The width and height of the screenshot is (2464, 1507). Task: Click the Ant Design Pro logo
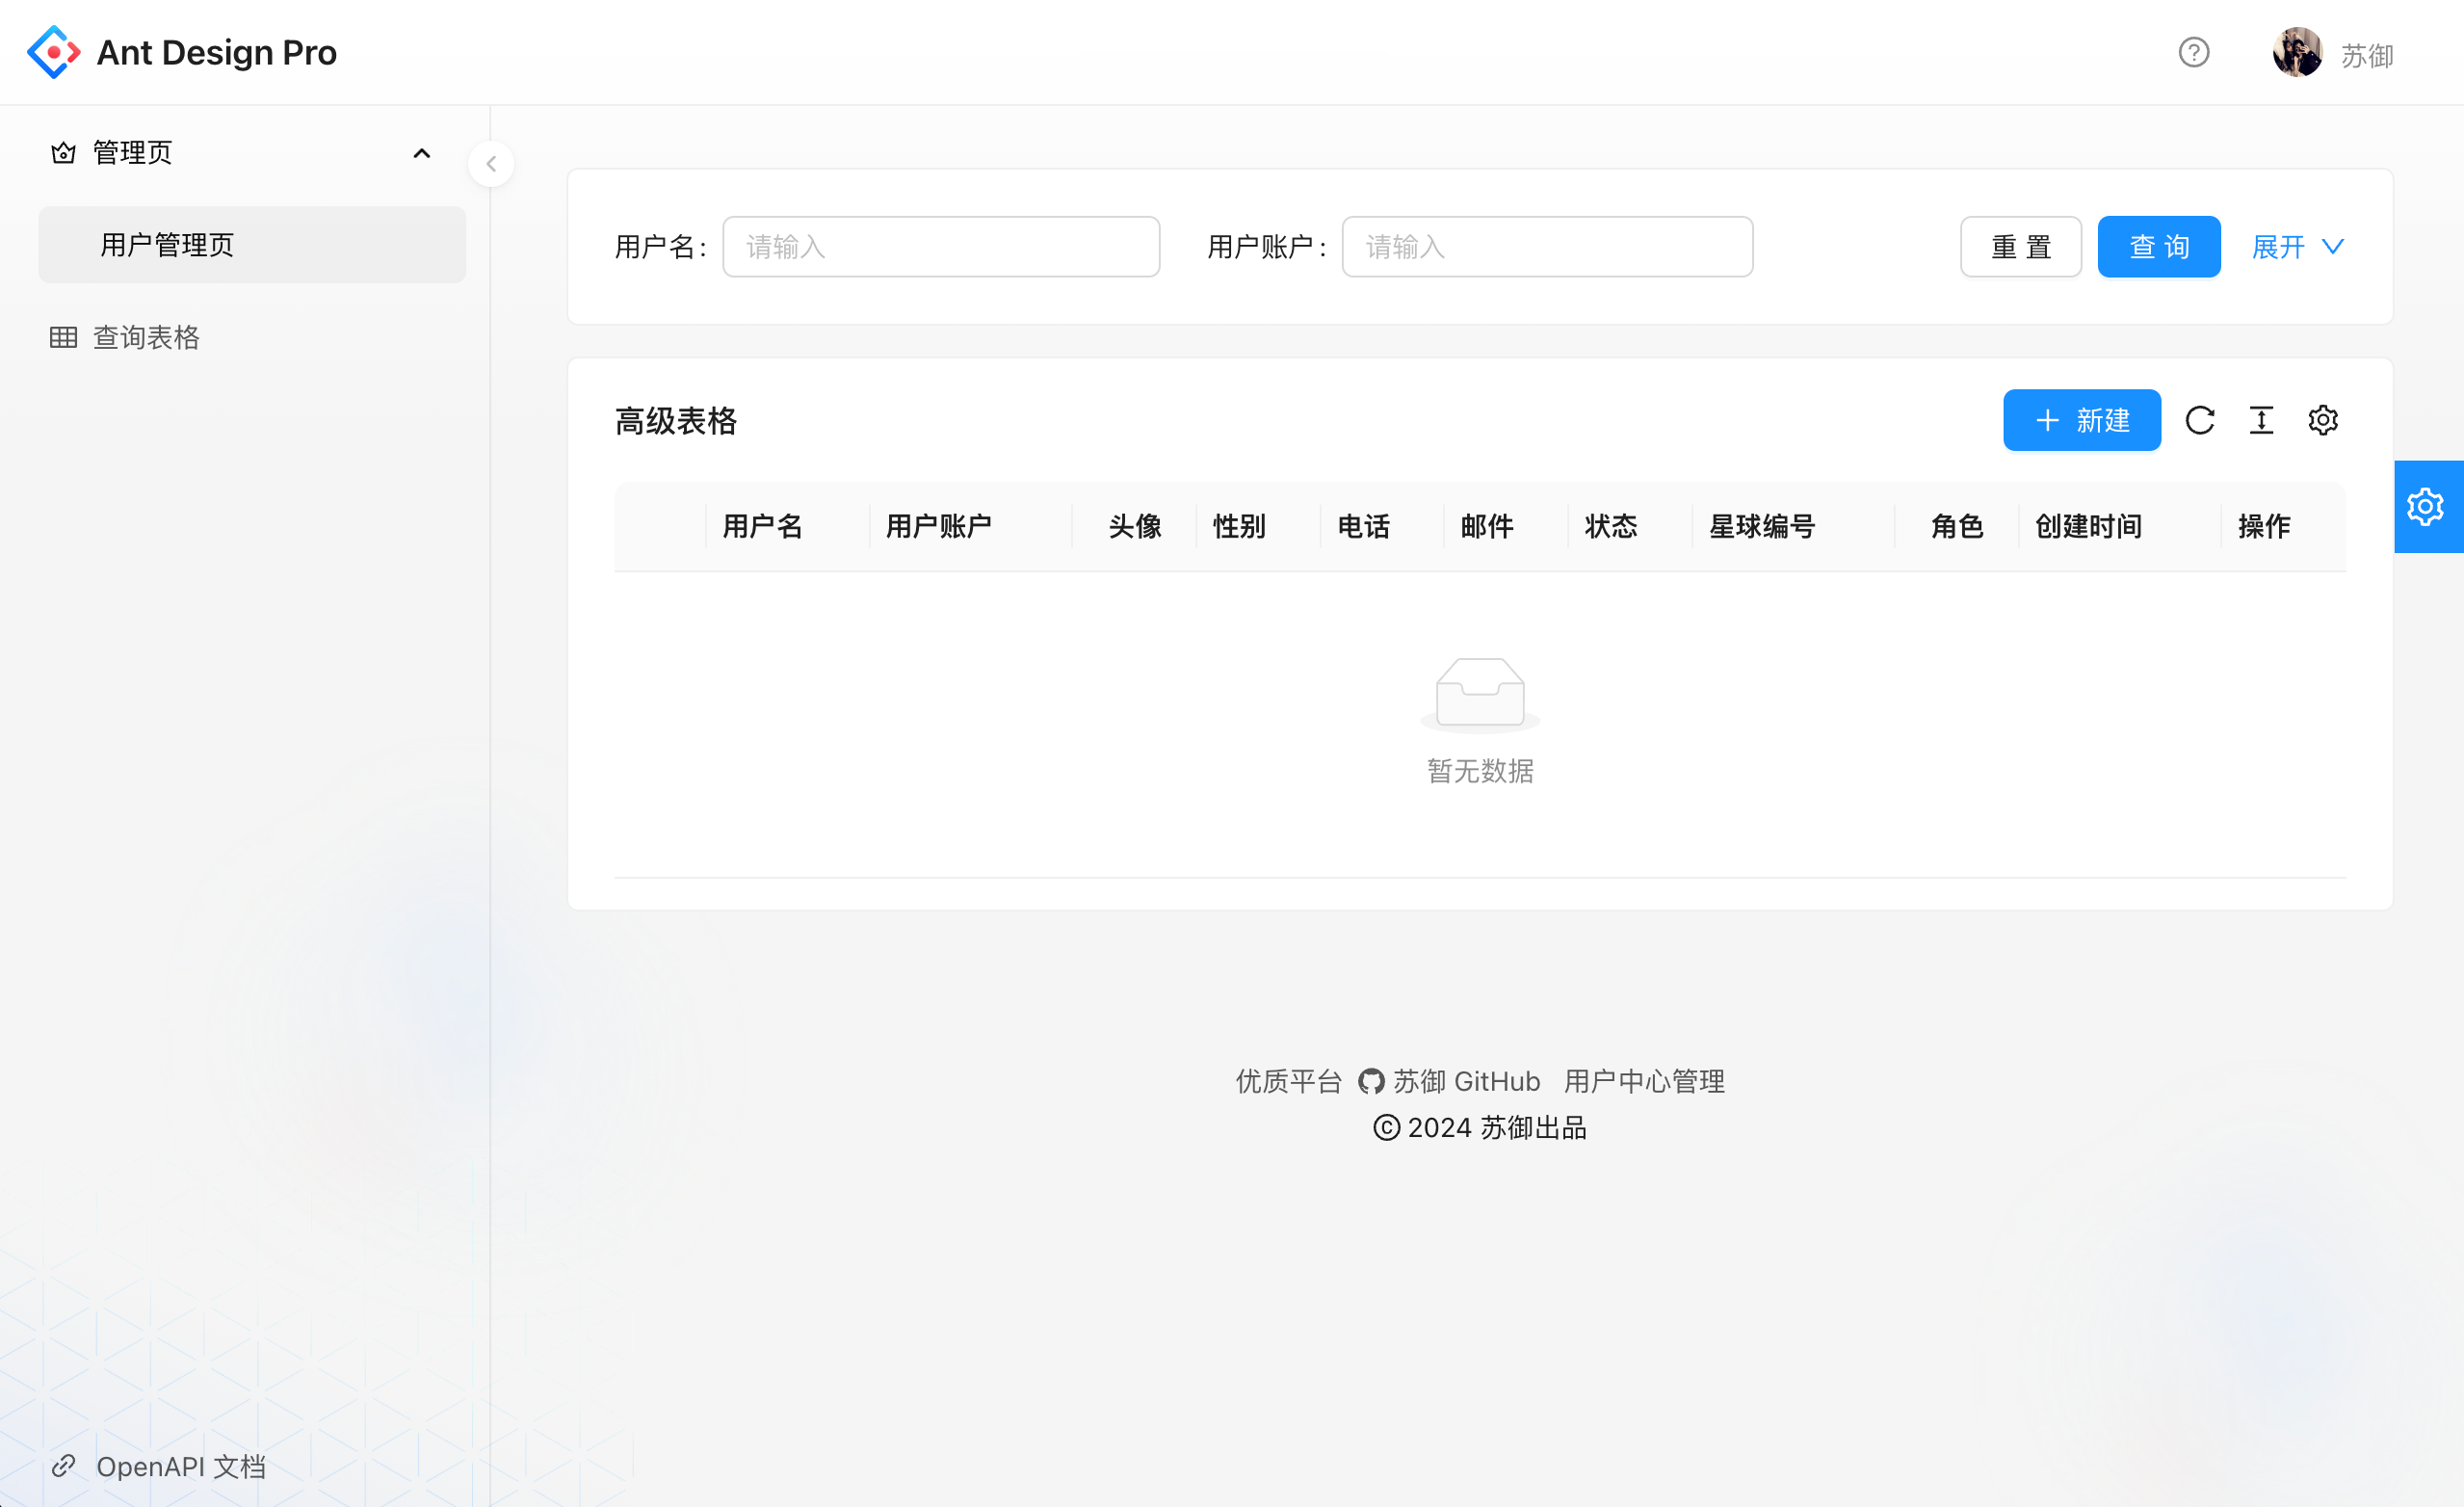click(x=54, y=52)
